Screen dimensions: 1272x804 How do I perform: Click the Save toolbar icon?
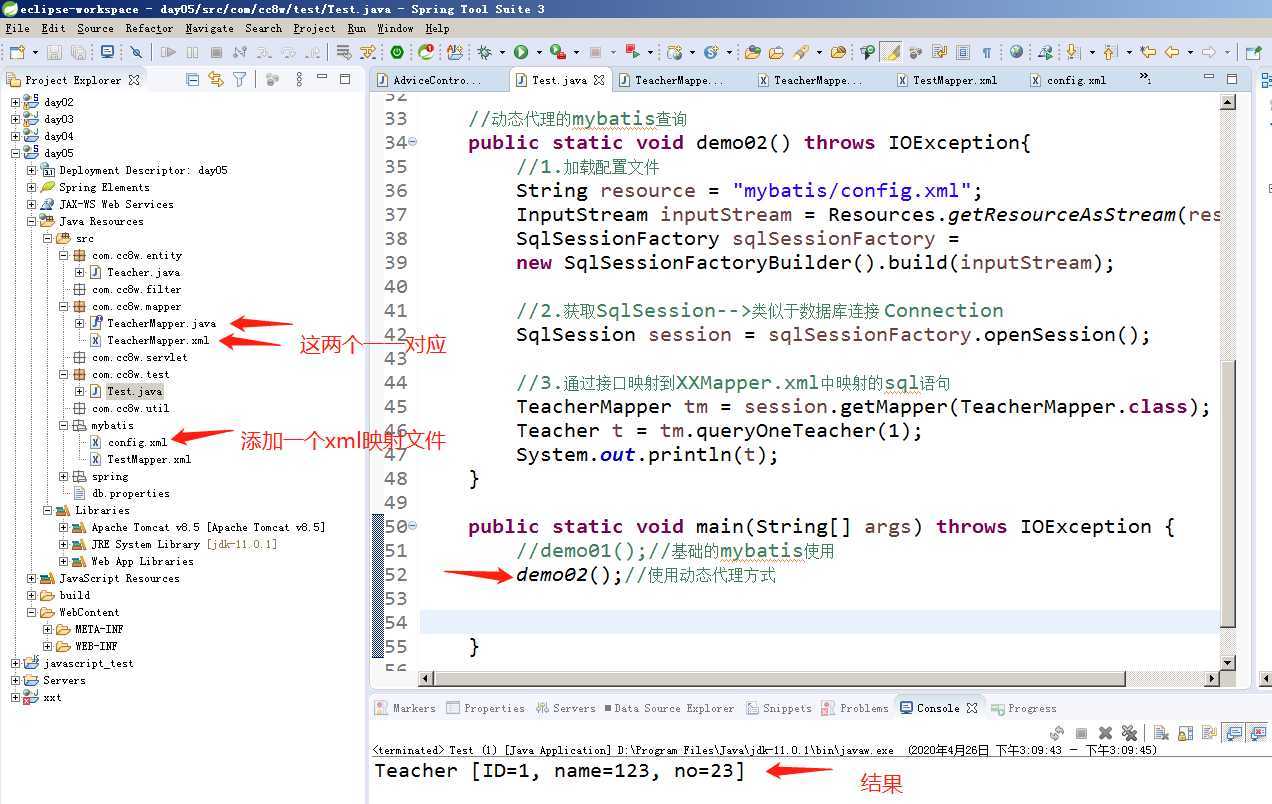tap(54, 52)
